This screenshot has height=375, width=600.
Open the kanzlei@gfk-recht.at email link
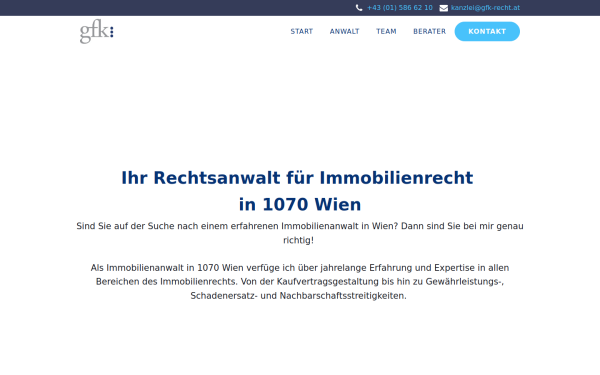click(485, 8)
